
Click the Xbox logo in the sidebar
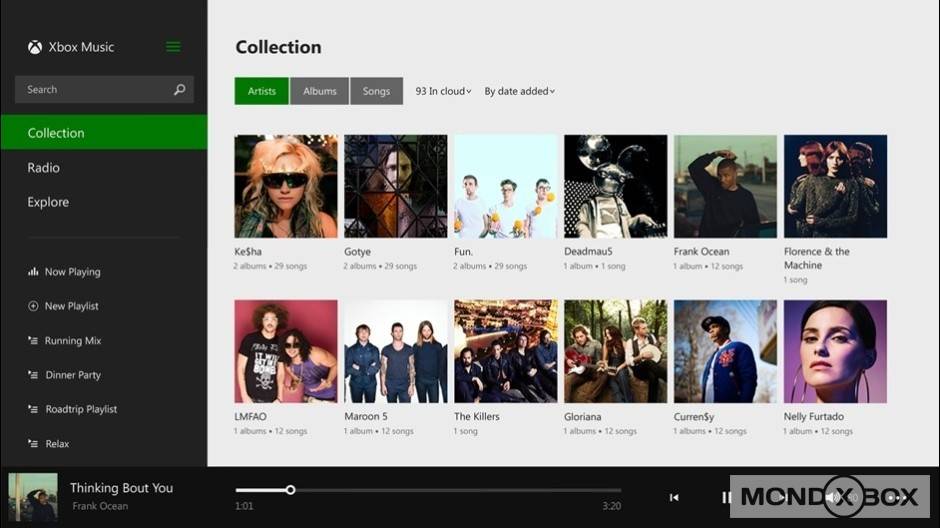[x=35, y=47]
